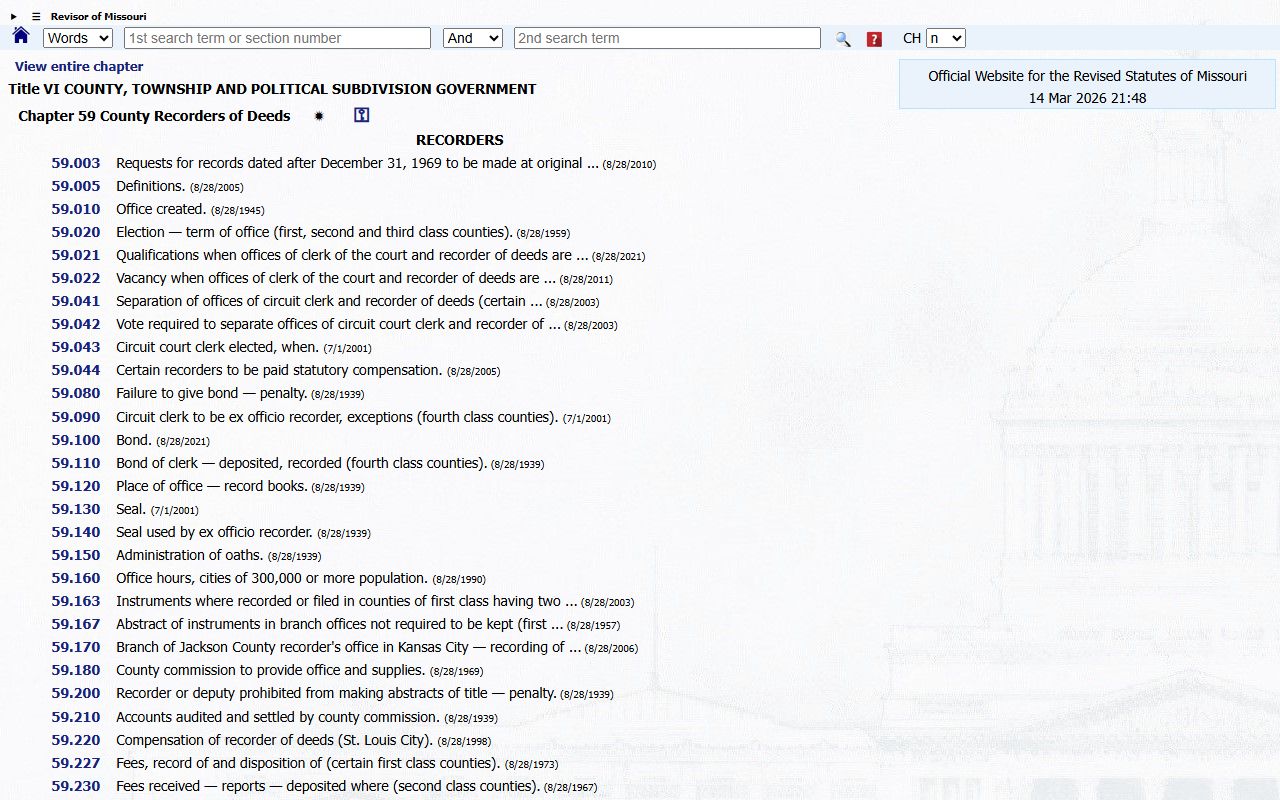
Task: Click the hamburger menu icon
Action: (x=36, y=17)
